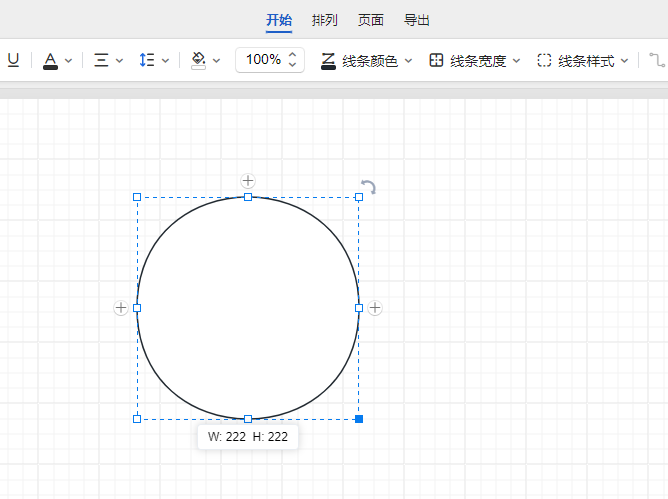Increase the 100% value with up arrow

point(292,55)
